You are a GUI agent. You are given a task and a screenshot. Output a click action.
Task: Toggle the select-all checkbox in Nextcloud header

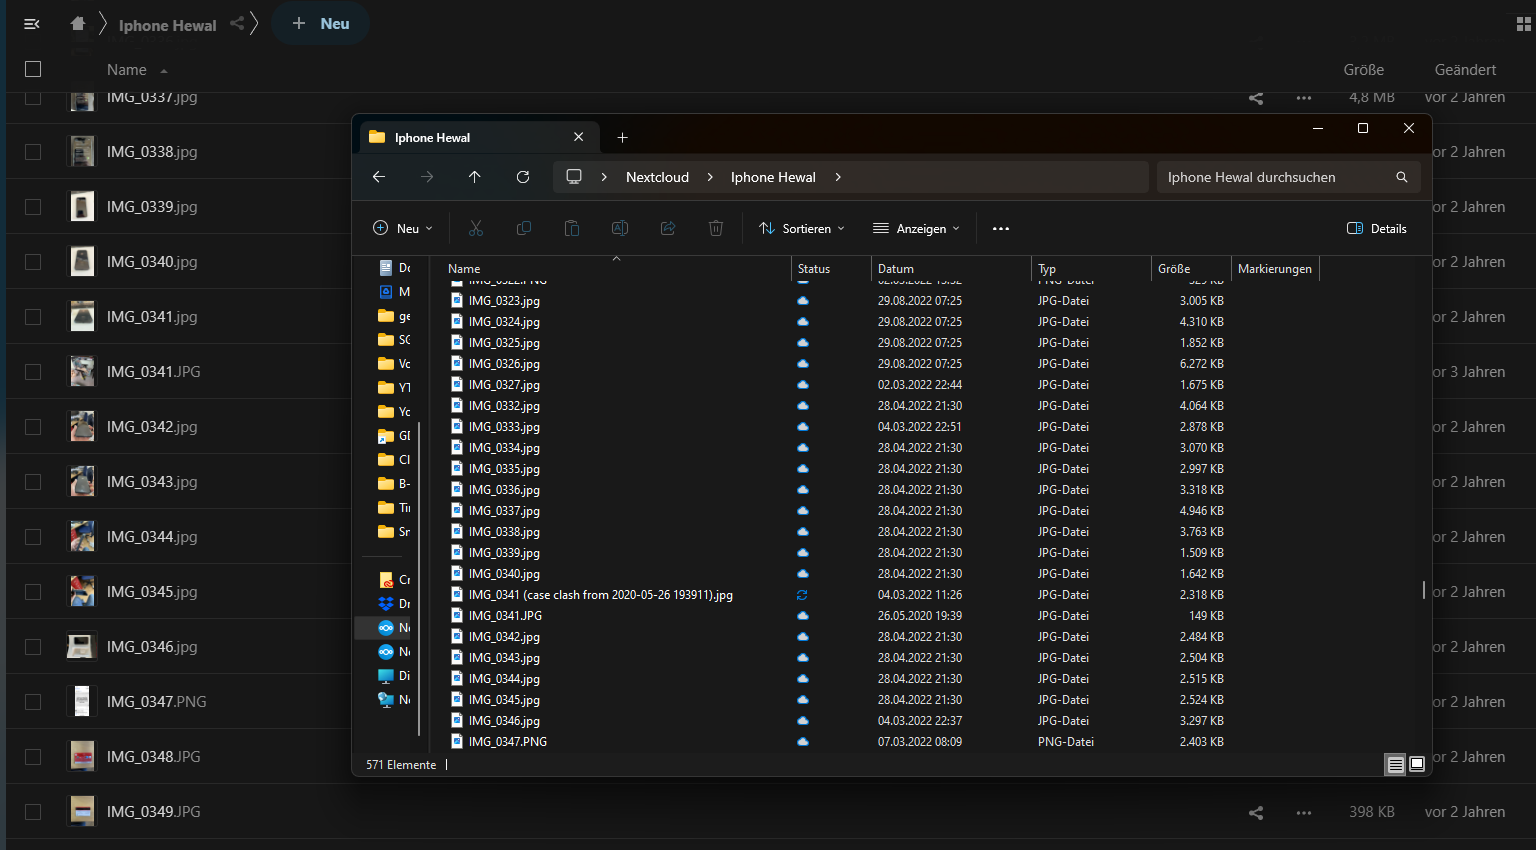point(33,69)
